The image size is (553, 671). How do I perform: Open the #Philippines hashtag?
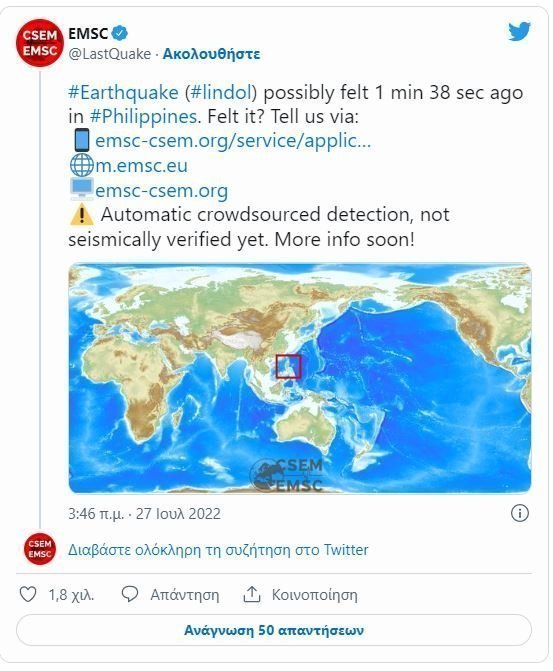click(x=143, y=116)
